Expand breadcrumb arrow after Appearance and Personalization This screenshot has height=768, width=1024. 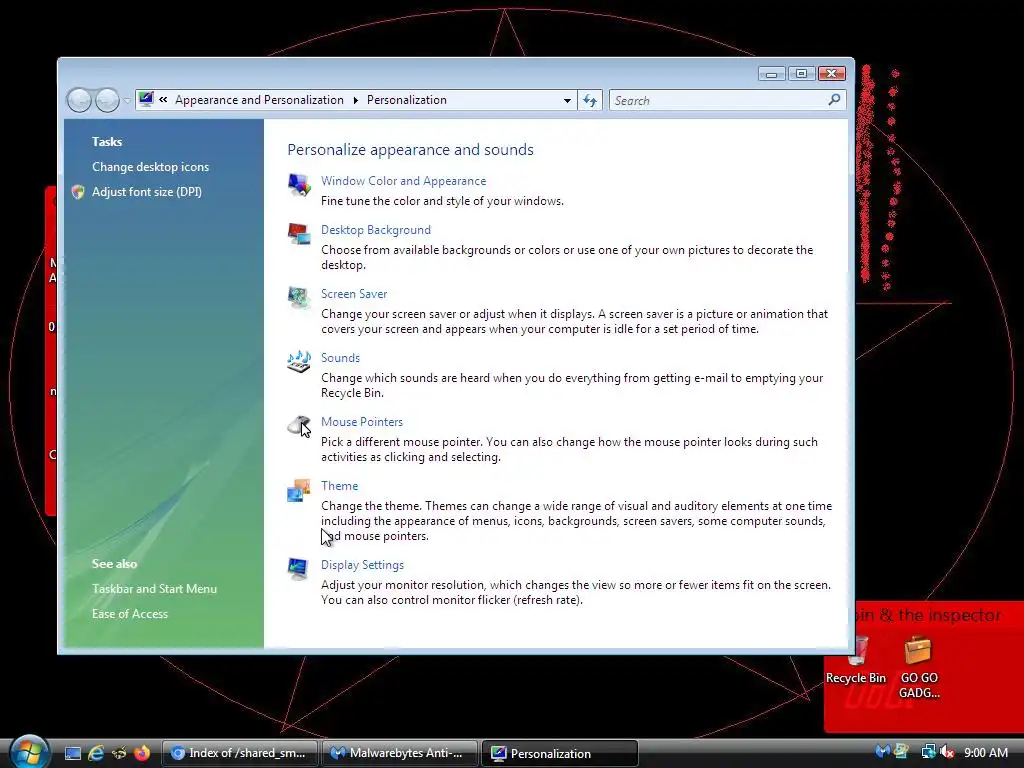(355, 100)
